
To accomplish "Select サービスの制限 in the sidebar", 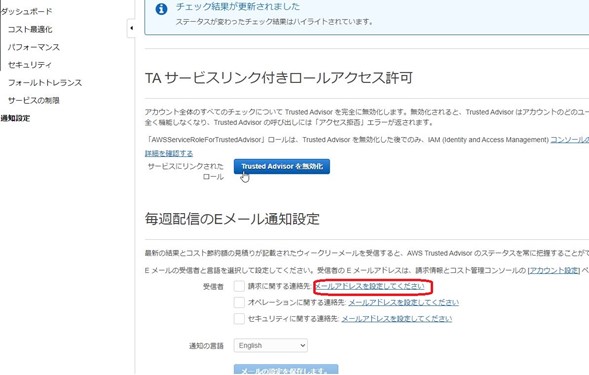I will coord(34,100).
